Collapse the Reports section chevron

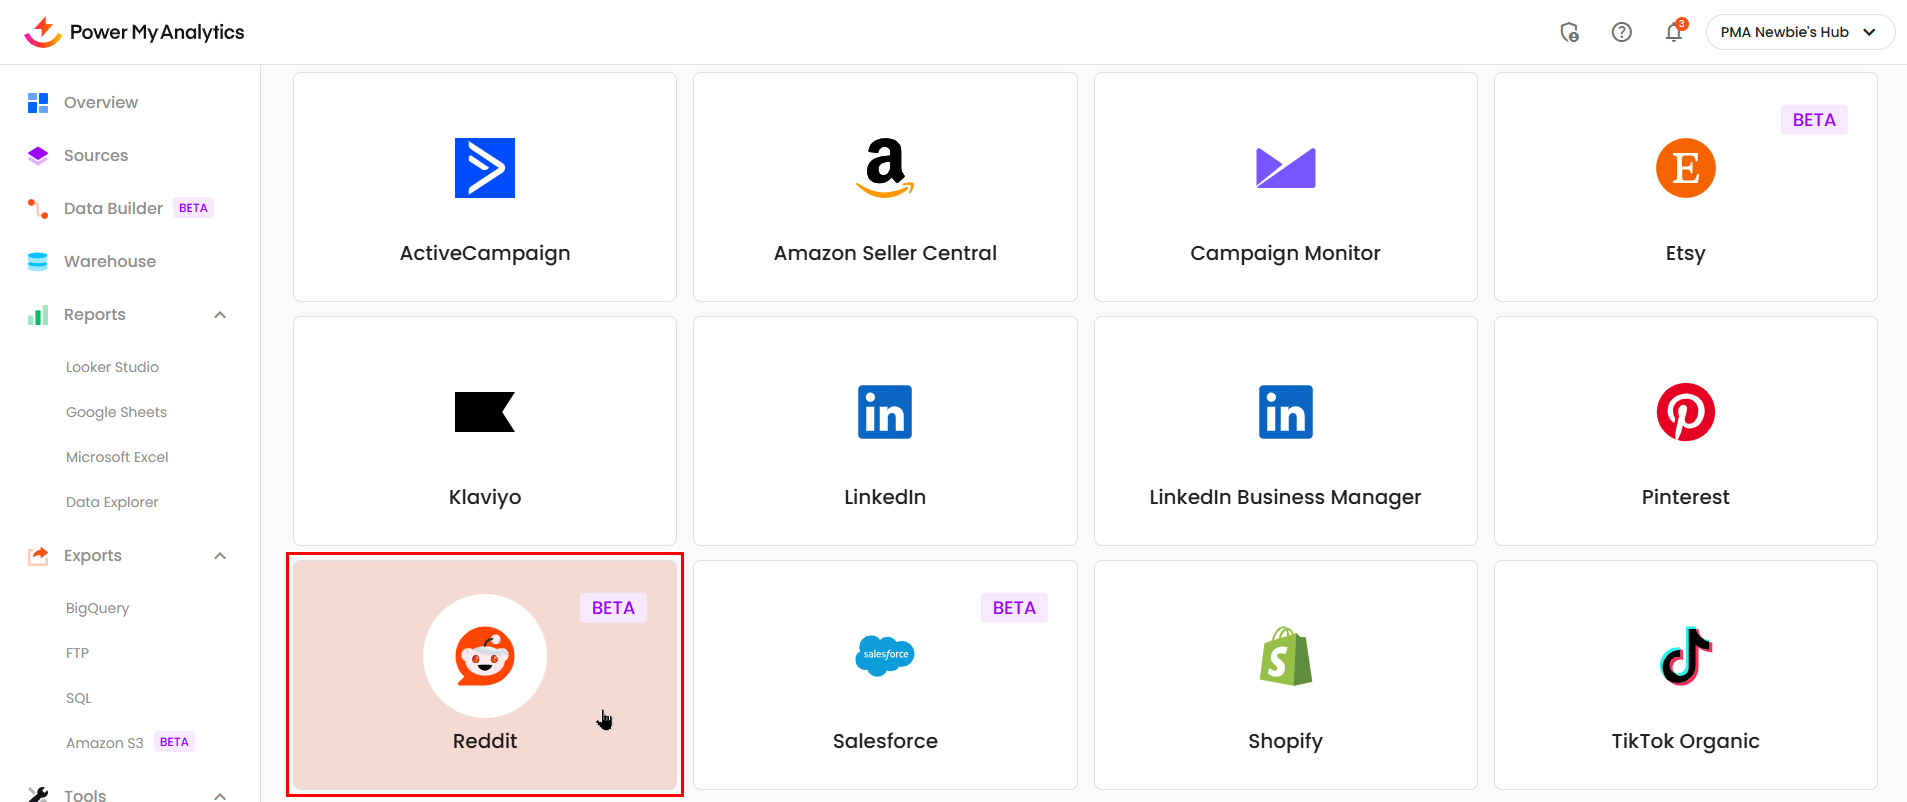pos(220,315)
